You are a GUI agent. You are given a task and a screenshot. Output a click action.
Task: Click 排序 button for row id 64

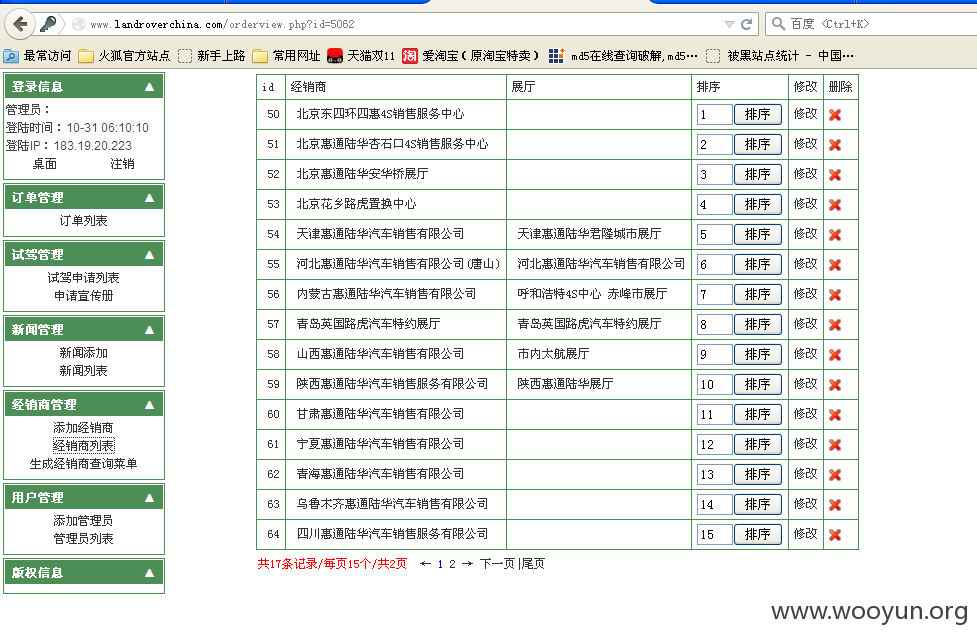pos(758,534)
